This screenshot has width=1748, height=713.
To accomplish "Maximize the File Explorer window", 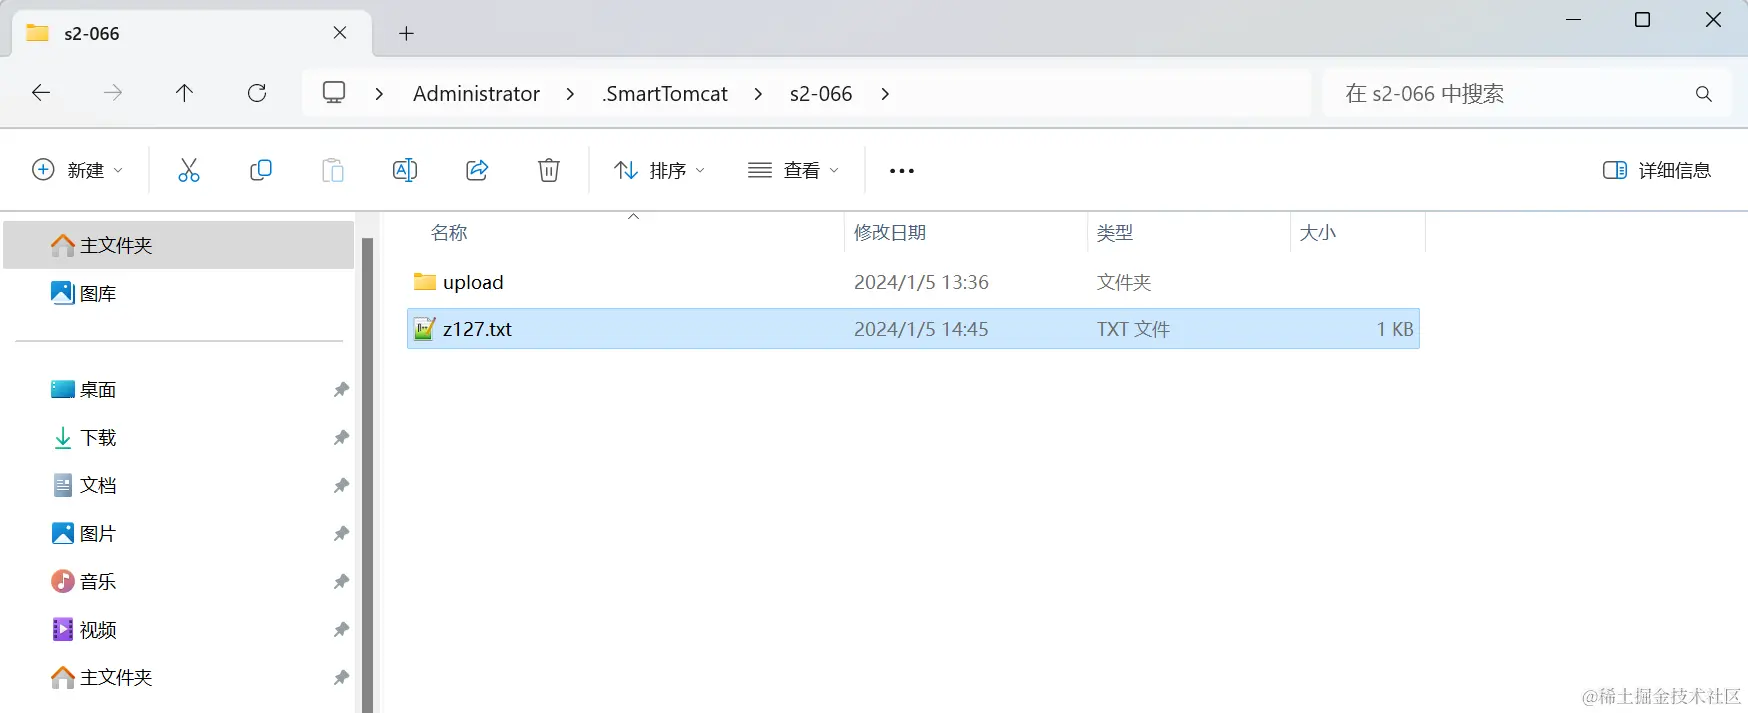I will point(1642,20).
